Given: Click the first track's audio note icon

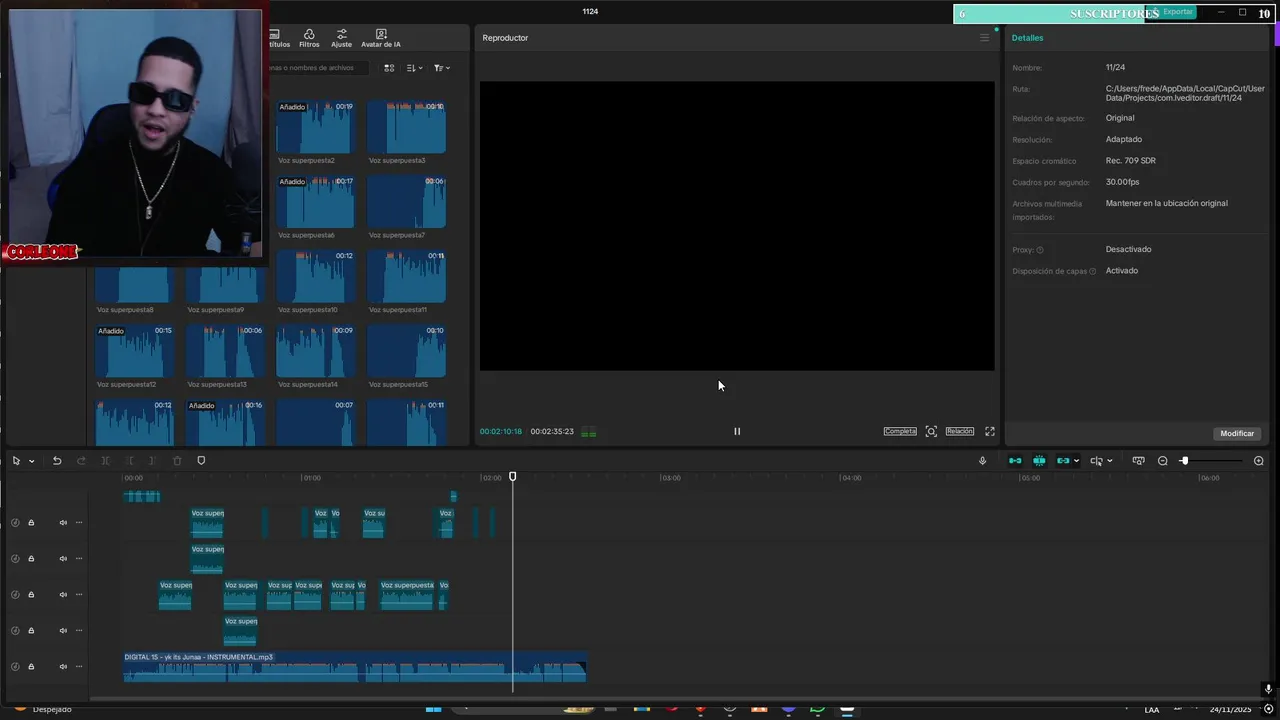Looking at the screenshot, I should 15,522.
